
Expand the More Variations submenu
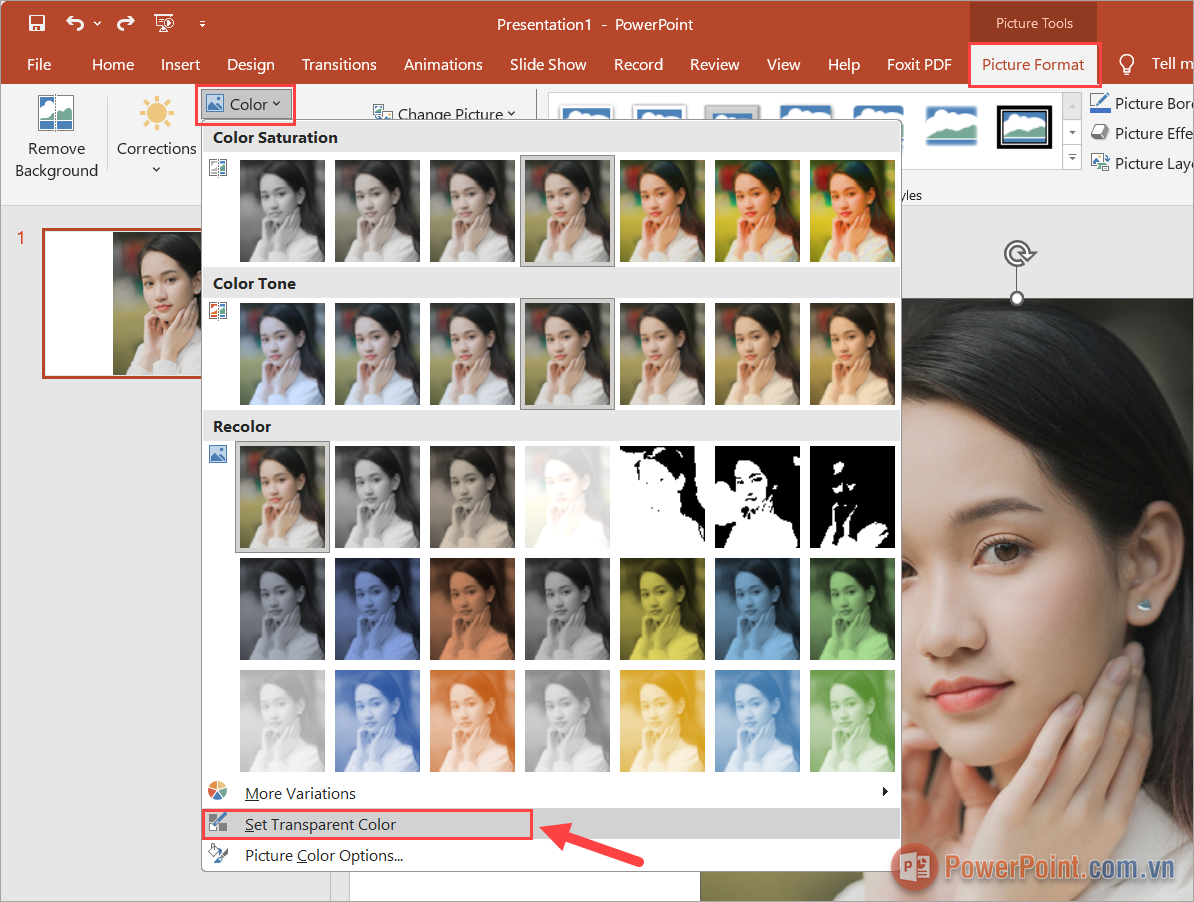pyautogui.click(x=300, y=793)
